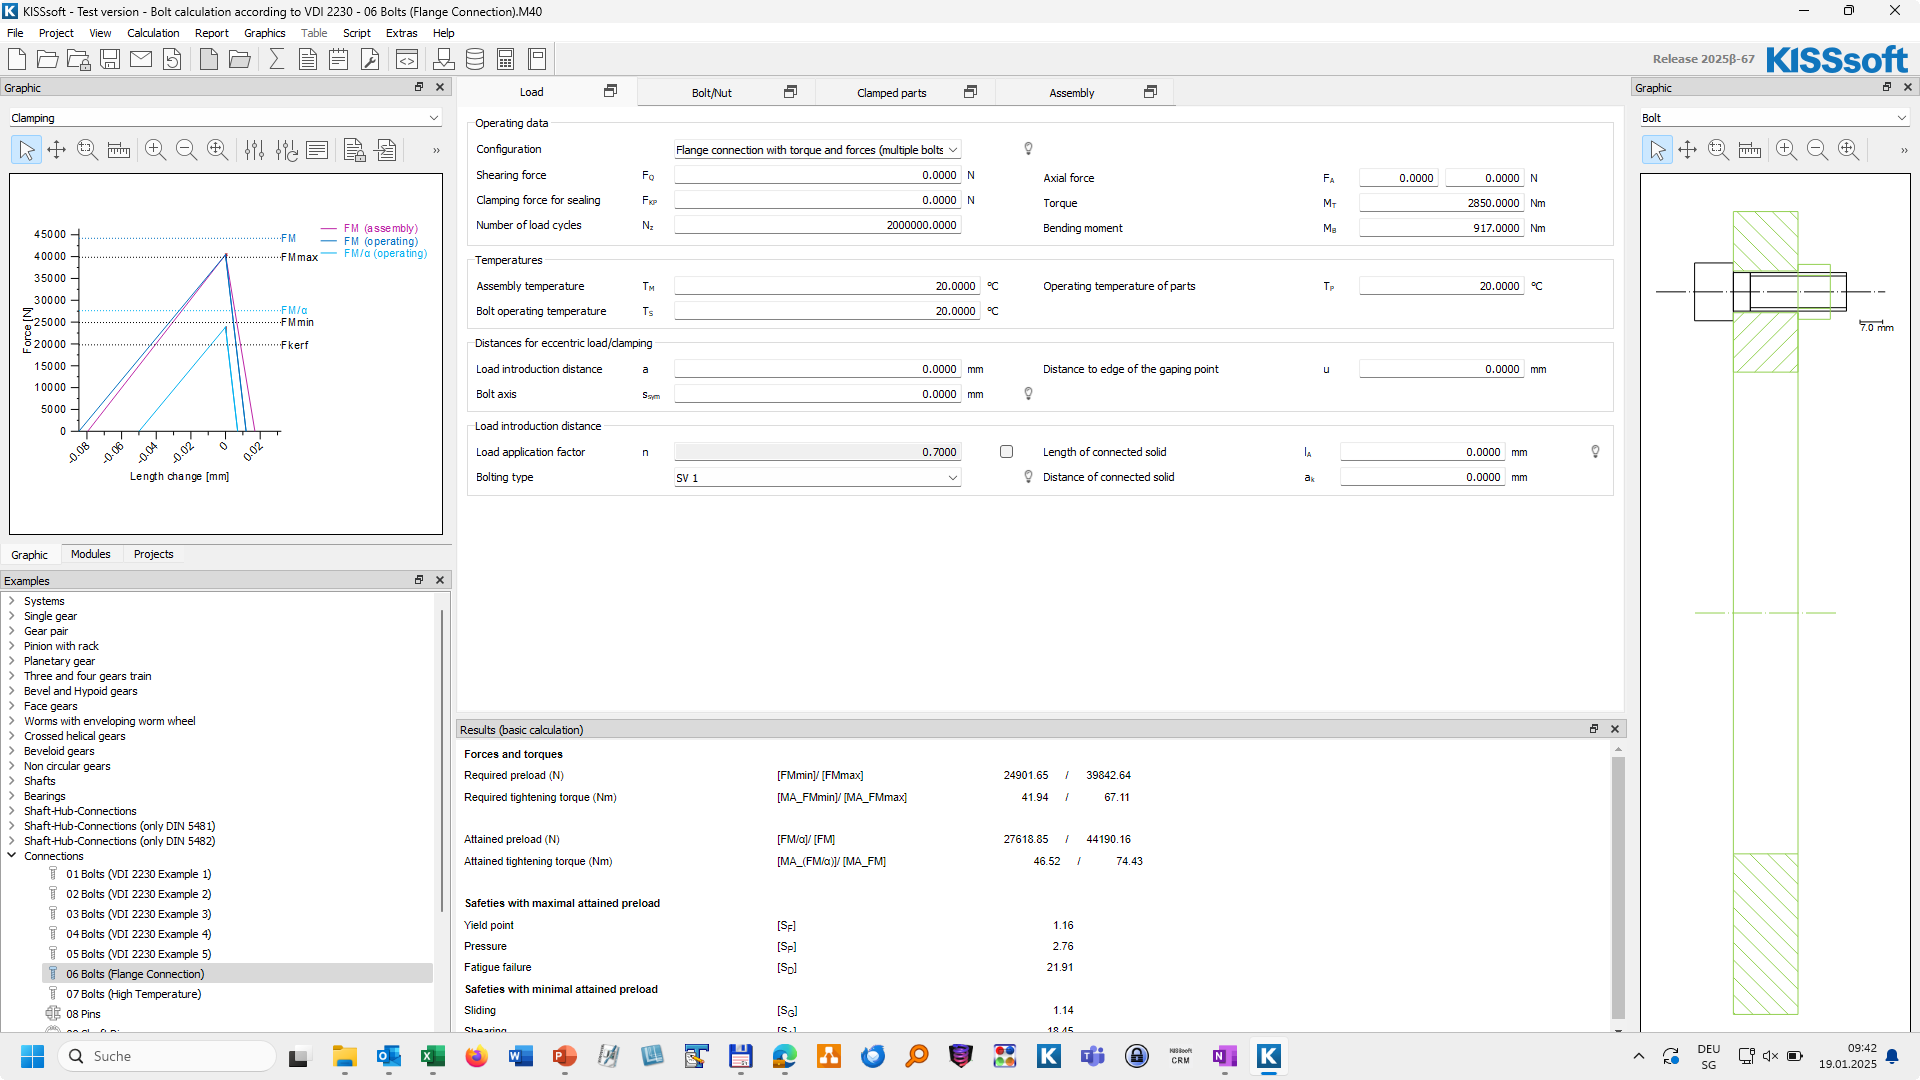Zoom out in the Clamping graphic panel

coord(186,150)
